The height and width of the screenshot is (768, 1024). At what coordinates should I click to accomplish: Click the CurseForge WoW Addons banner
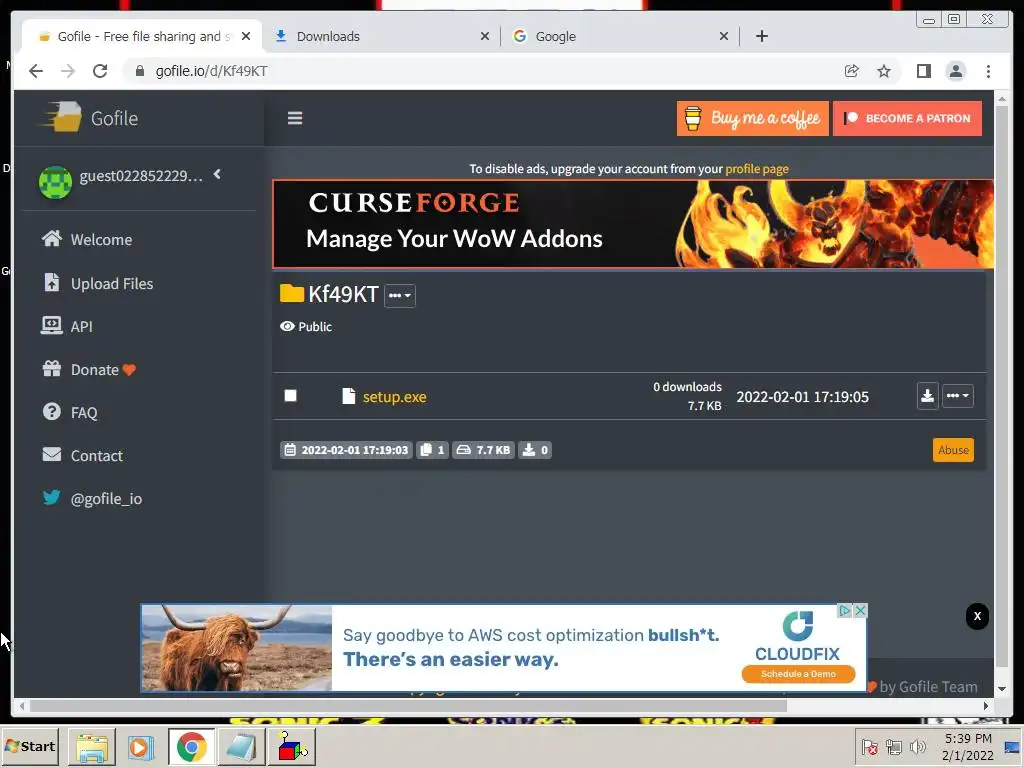tap(633, 224)
